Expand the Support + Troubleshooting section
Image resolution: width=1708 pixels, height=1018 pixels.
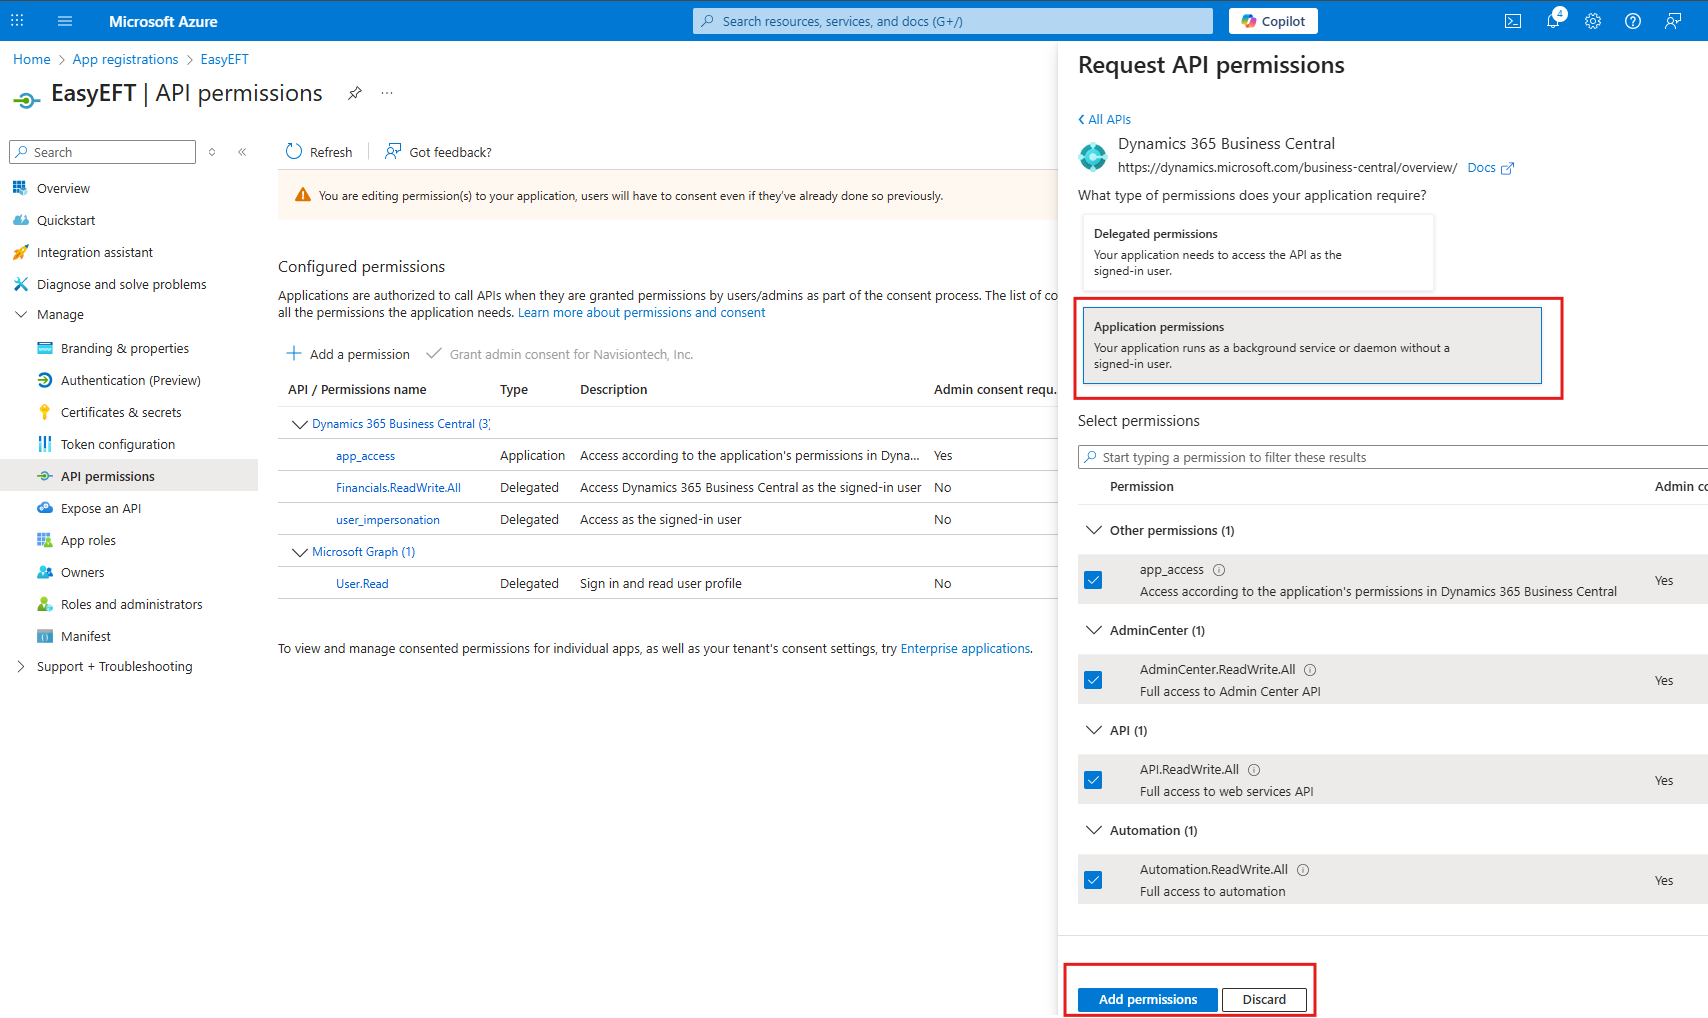[x=21, y=666]
